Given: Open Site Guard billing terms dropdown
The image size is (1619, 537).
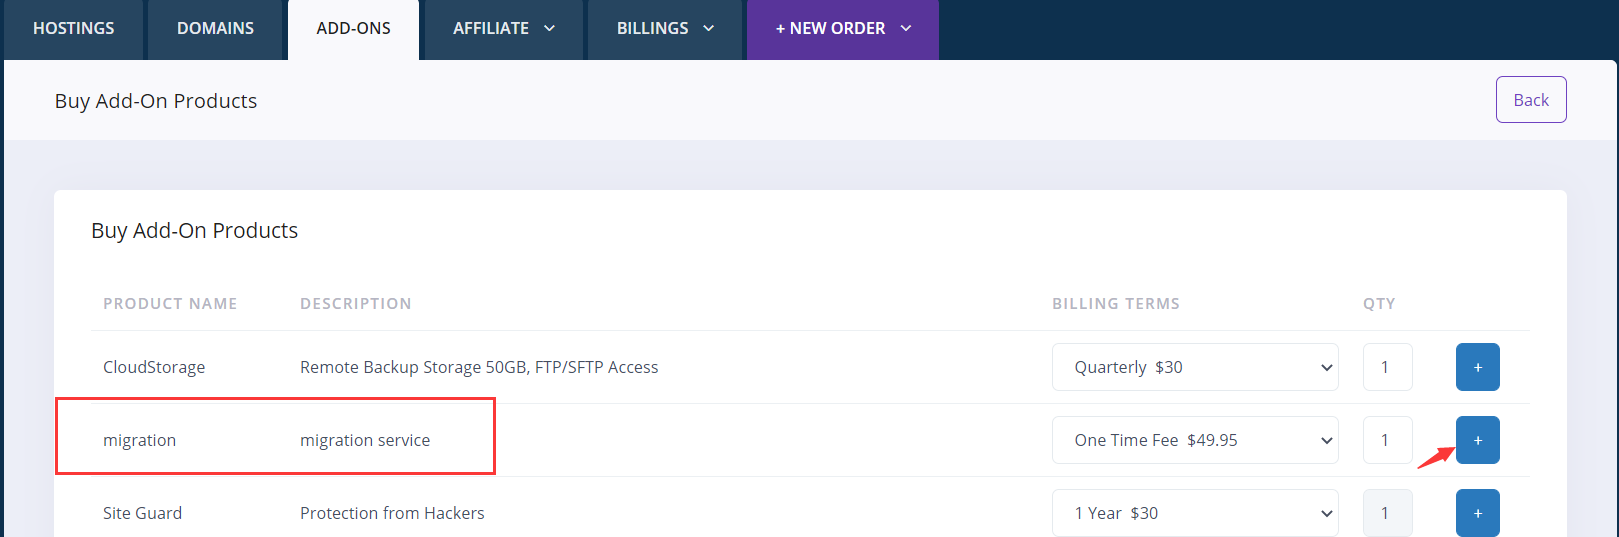Looking at the screenshot, I should tap(1194, 513).
